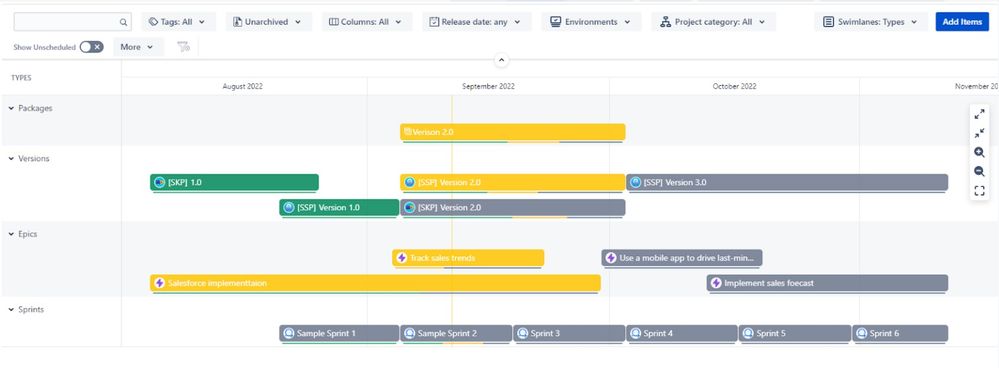This screenshot has width=999, height=368.
Task: Click the Salesforce implementation epic icon
Action: [x=159, y=283]
